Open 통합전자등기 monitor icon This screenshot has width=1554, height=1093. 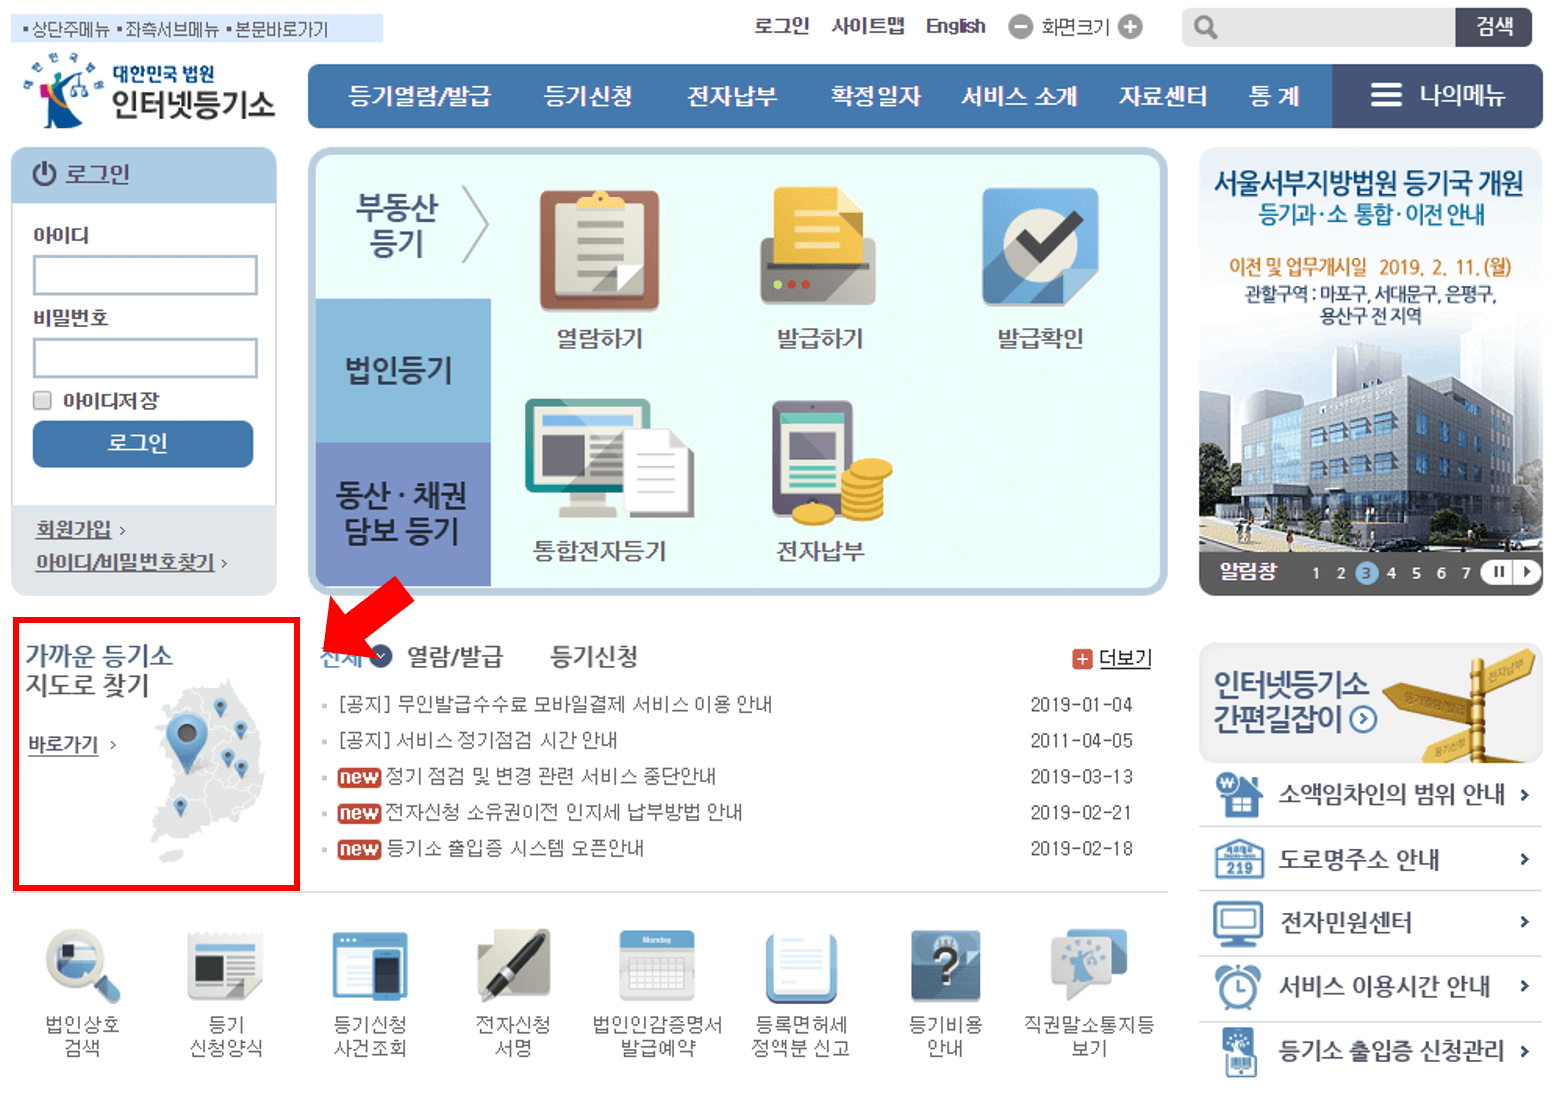[x=612, y=460]
